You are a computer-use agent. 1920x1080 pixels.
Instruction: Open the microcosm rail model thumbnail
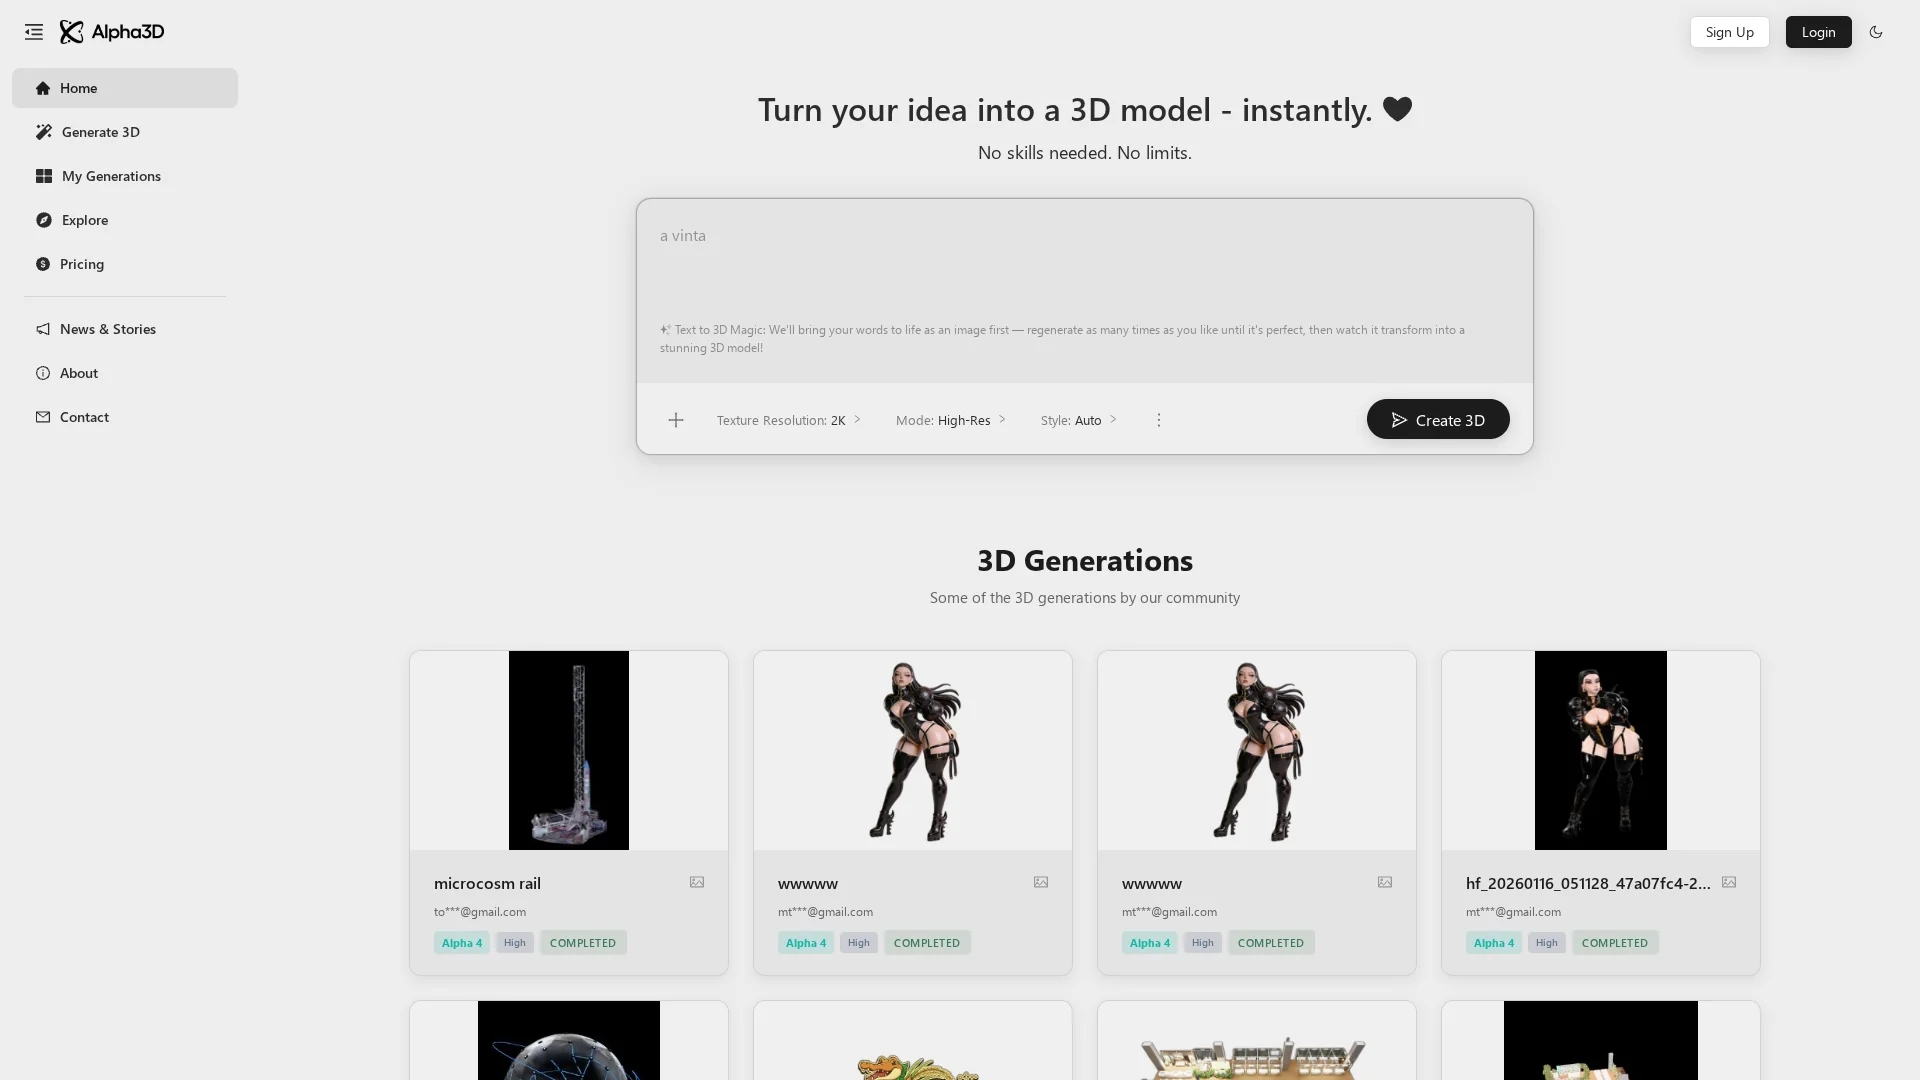pyautogui.click(x=569, y=750)
